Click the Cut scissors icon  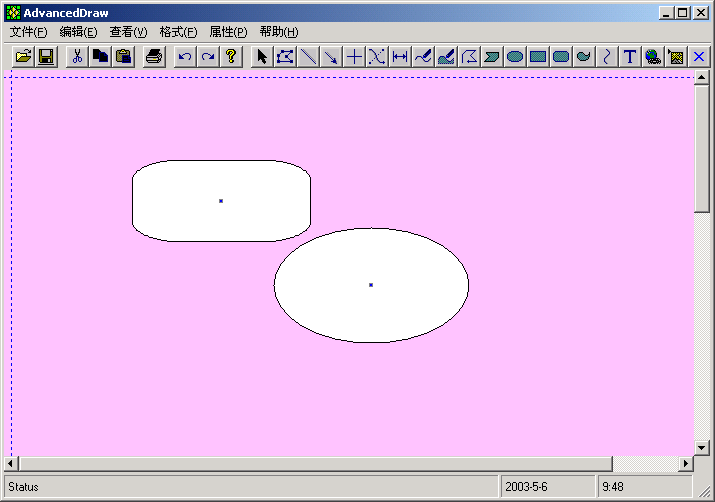77,56
